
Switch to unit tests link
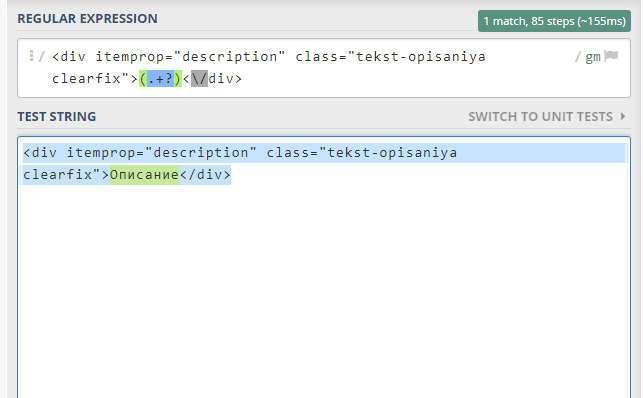(x=540, y=117)
